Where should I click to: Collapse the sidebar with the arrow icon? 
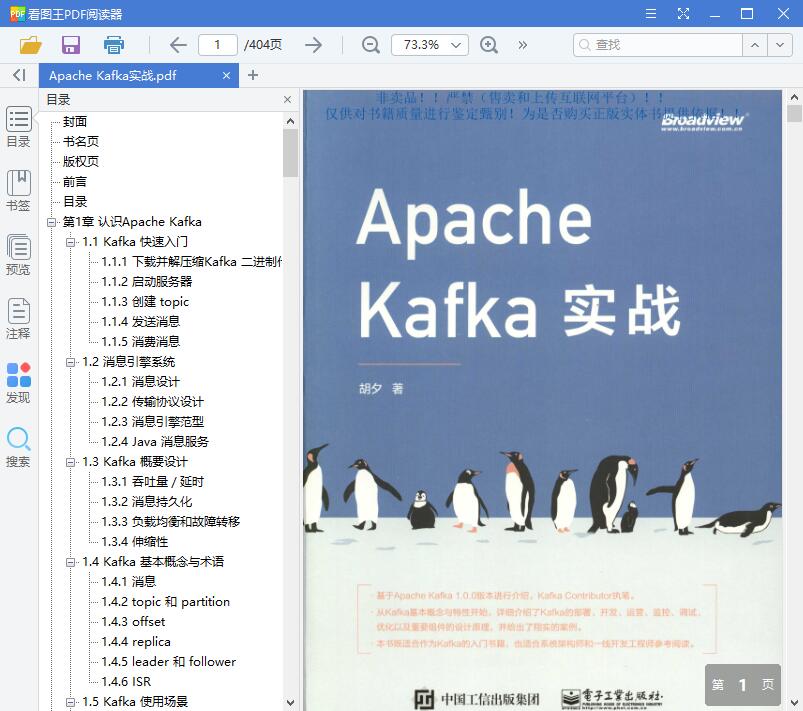pos(19,75)
